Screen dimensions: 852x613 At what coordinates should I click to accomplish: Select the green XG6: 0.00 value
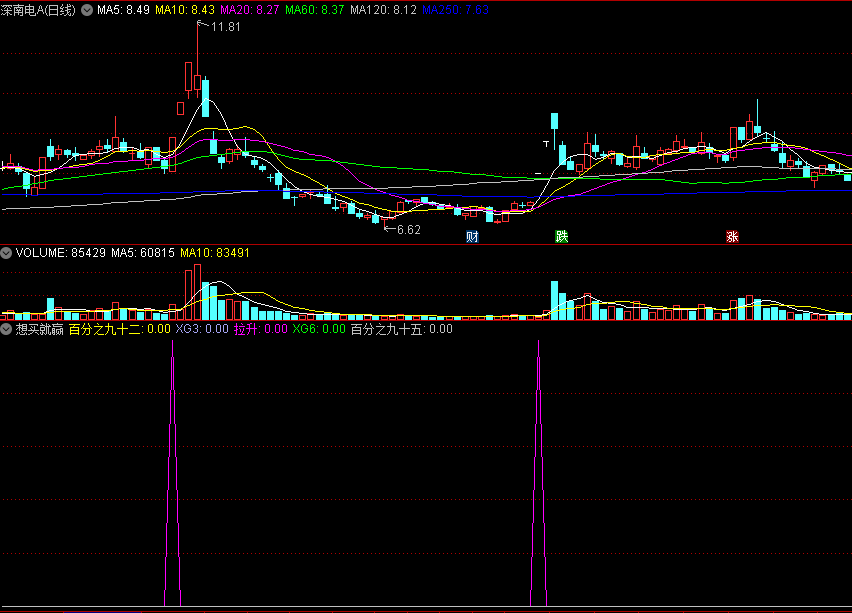pos(319,329)
